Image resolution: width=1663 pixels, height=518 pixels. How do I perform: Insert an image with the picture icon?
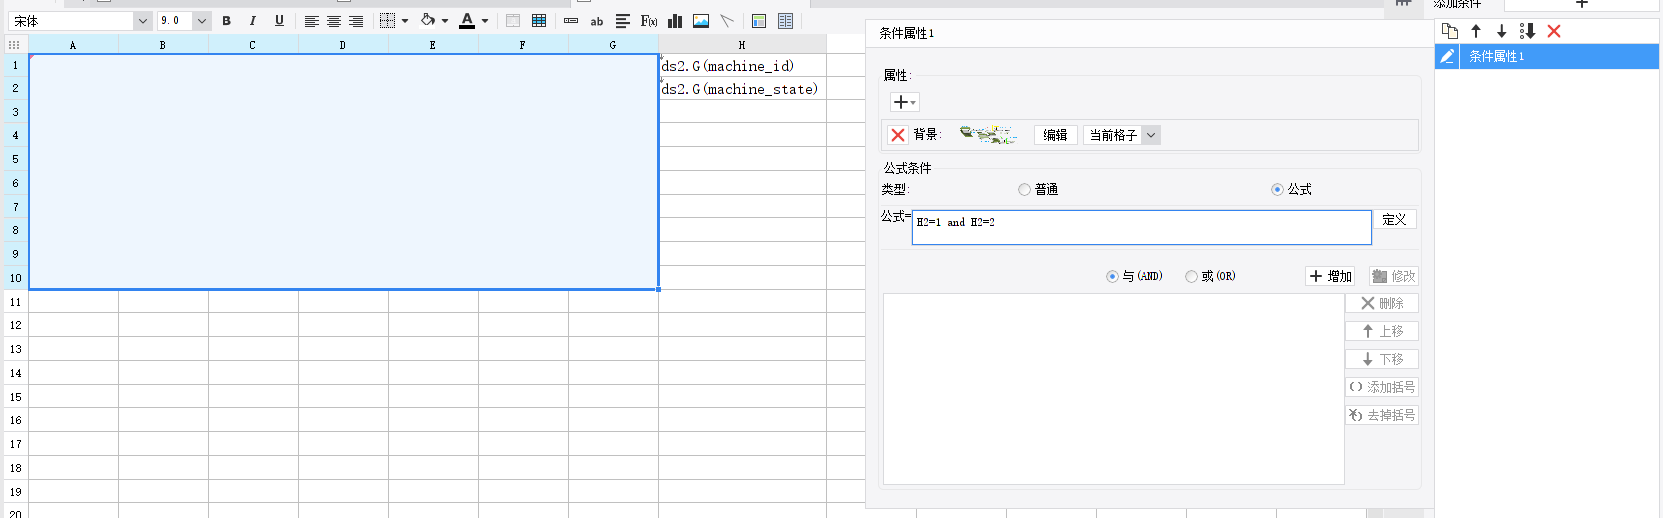coord(701,20)
